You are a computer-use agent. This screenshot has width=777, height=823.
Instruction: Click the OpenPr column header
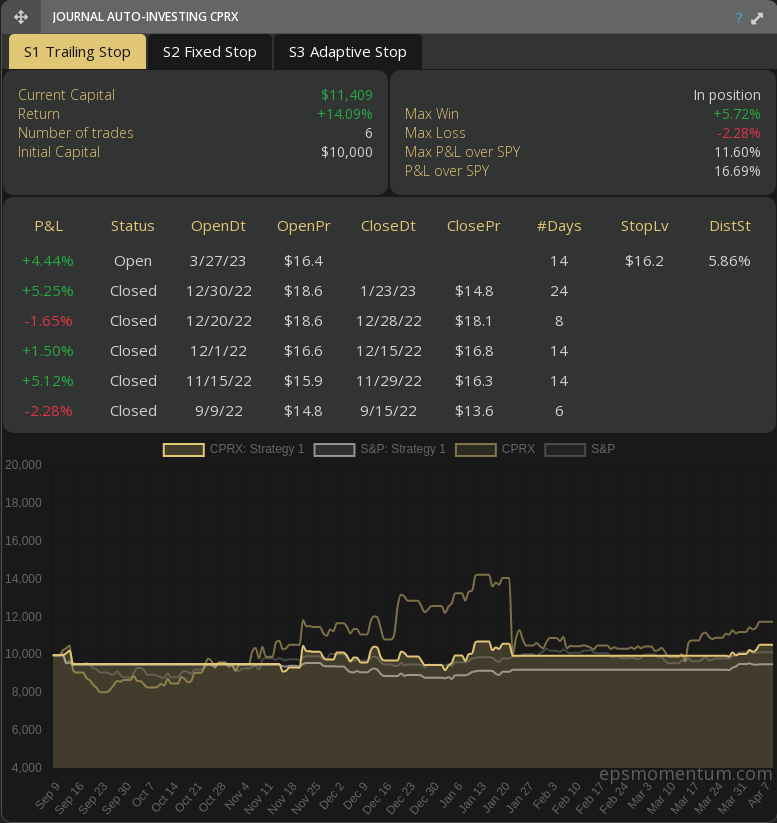303,226
